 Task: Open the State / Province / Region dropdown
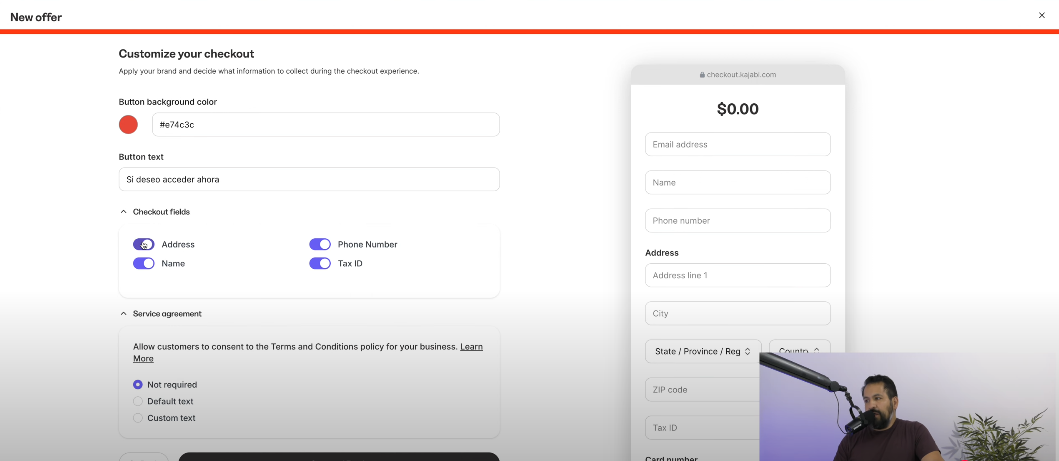703,352
